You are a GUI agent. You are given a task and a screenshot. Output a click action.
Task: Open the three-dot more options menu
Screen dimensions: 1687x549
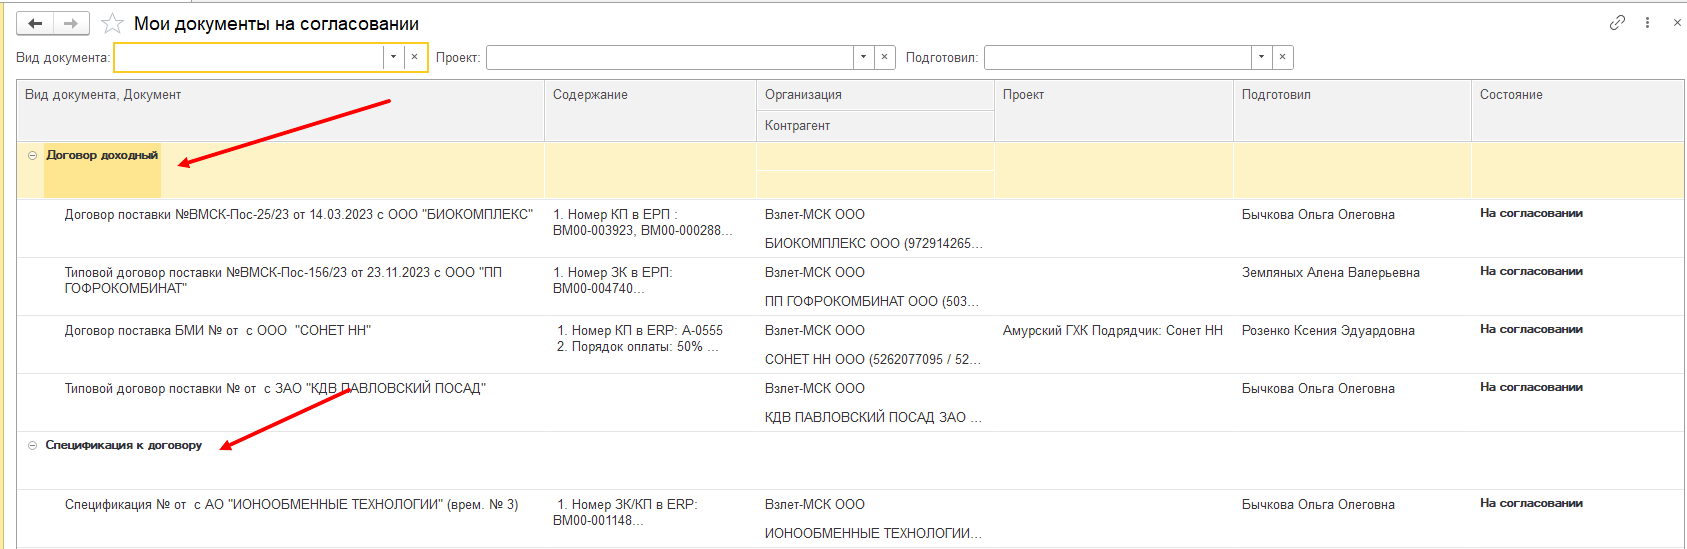click(1647, 22)
